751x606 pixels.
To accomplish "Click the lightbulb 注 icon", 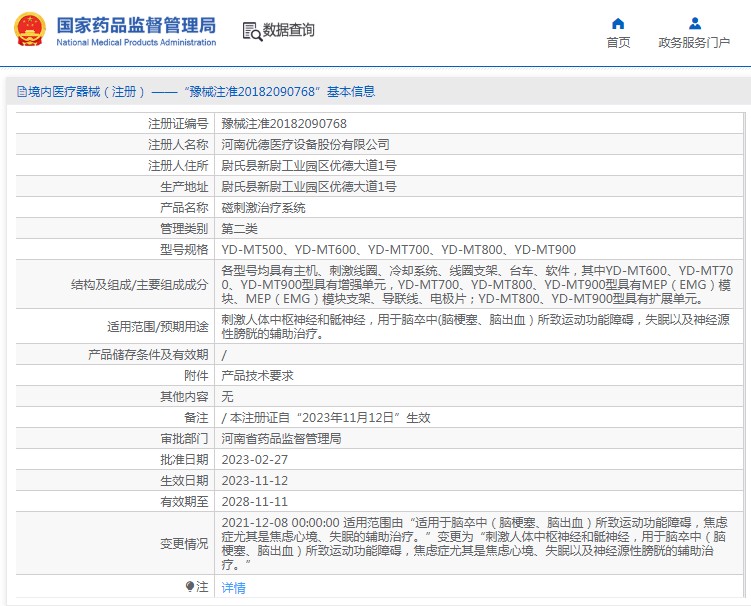I will point(190,587).
